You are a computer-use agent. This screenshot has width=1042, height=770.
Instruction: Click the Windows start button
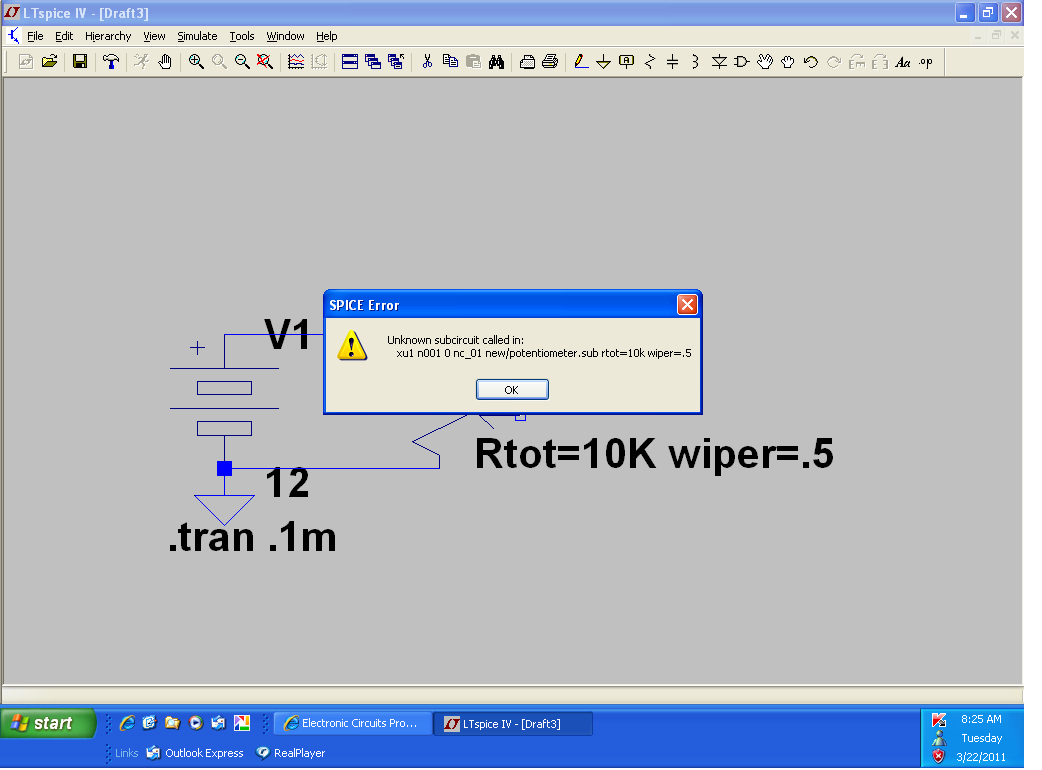[47, 723]
